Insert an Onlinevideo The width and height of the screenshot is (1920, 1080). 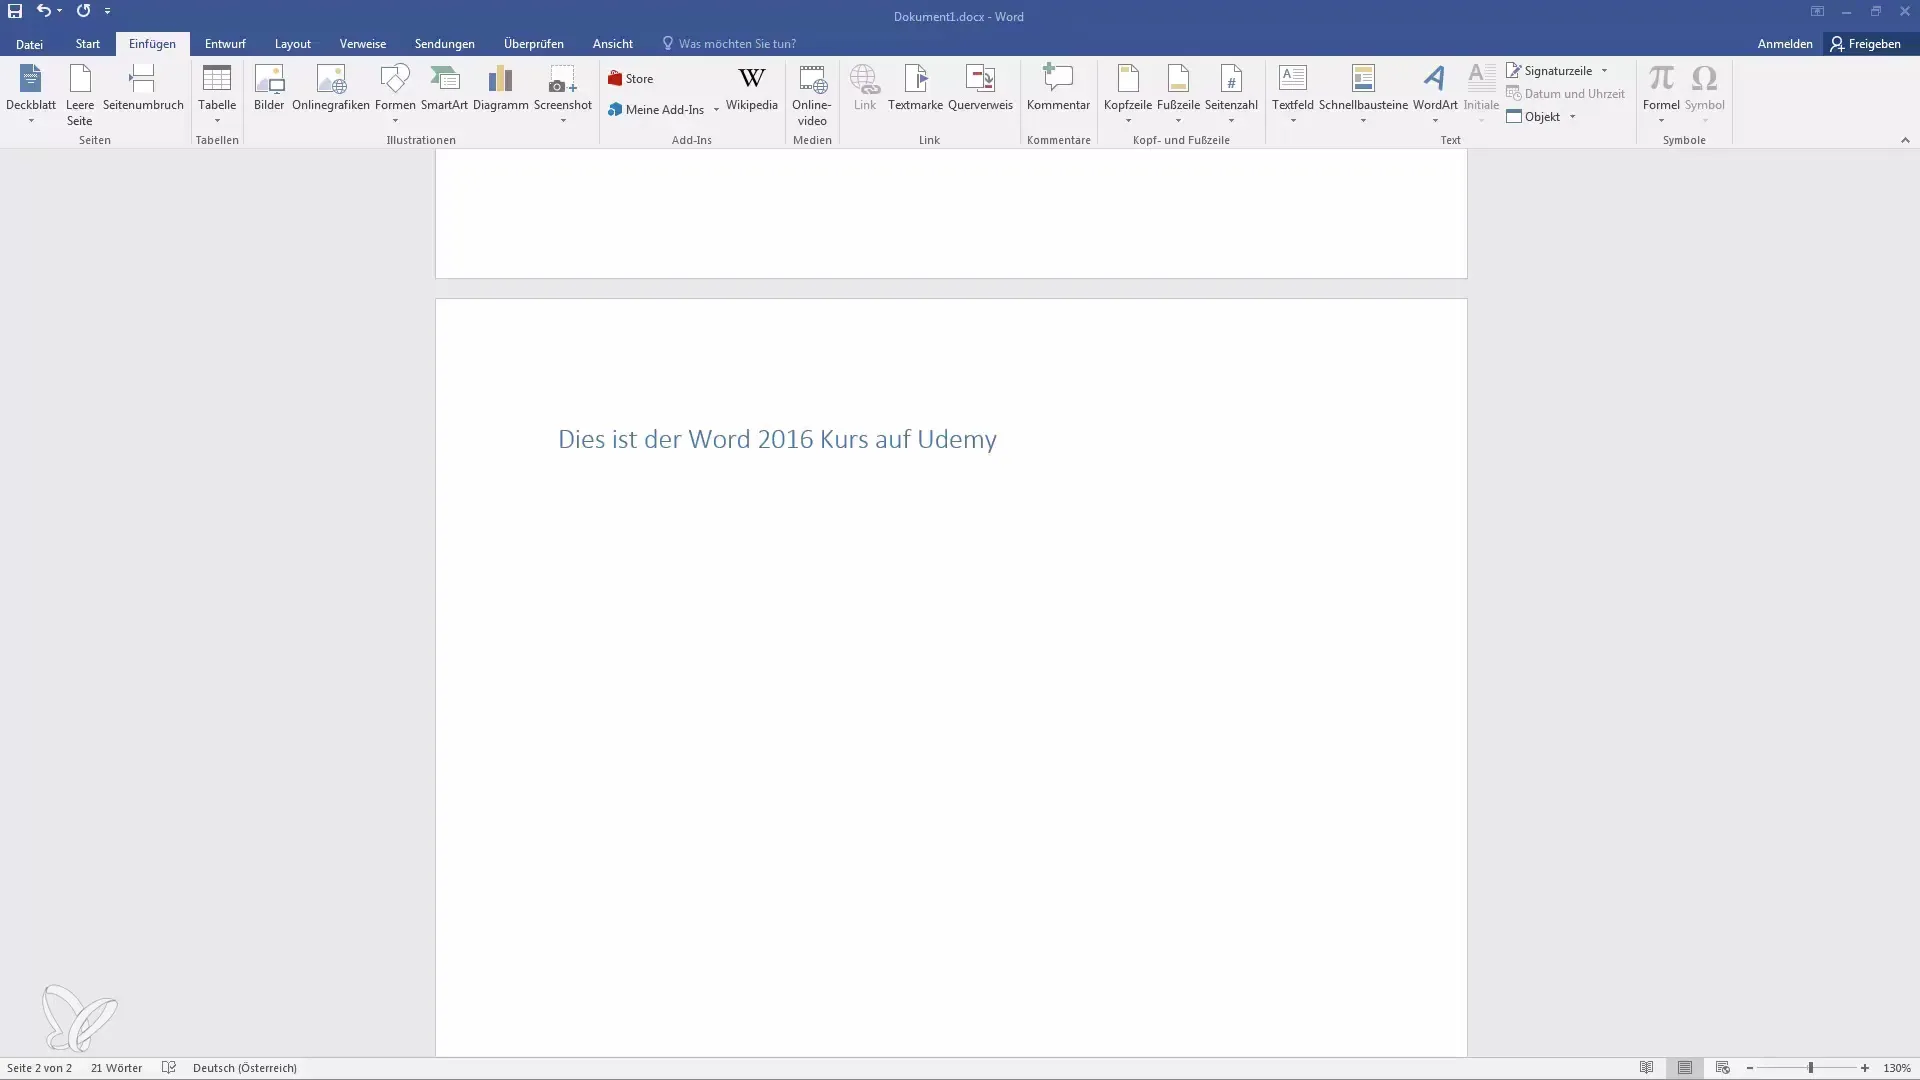[812, 94]
